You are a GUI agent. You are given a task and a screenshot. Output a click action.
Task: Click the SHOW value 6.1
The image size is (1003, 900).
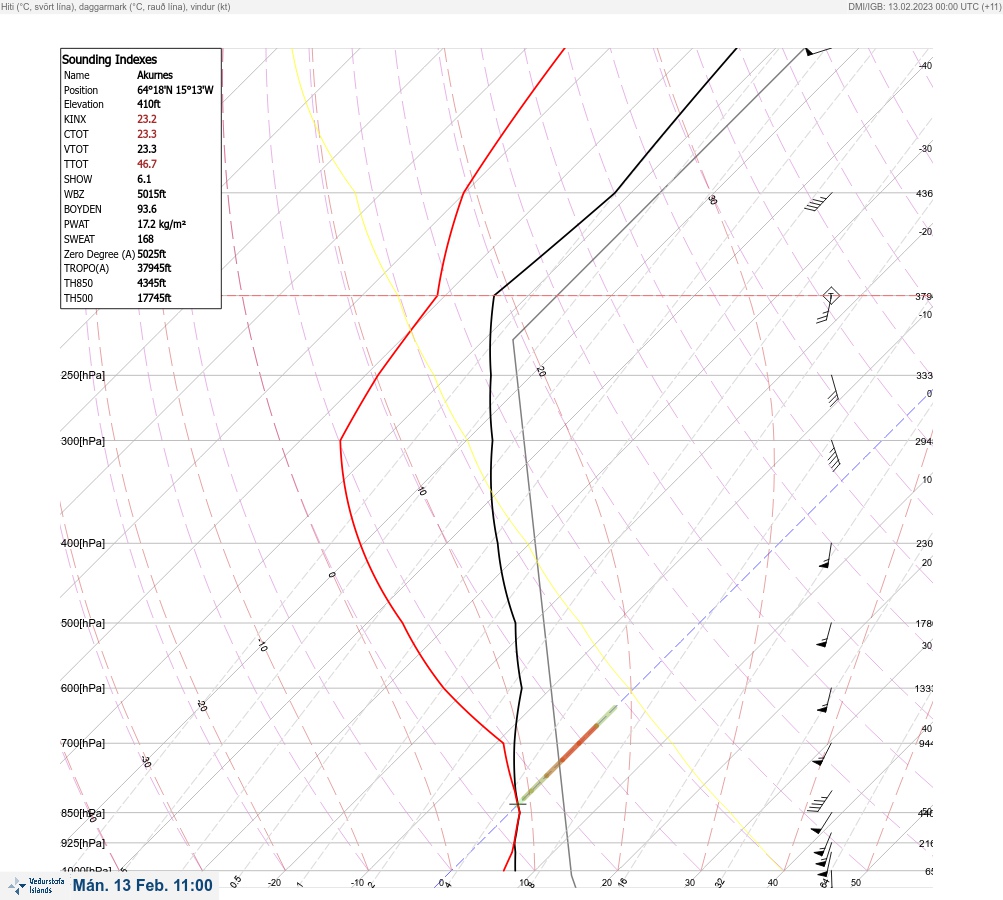click(x=144, y=179)
